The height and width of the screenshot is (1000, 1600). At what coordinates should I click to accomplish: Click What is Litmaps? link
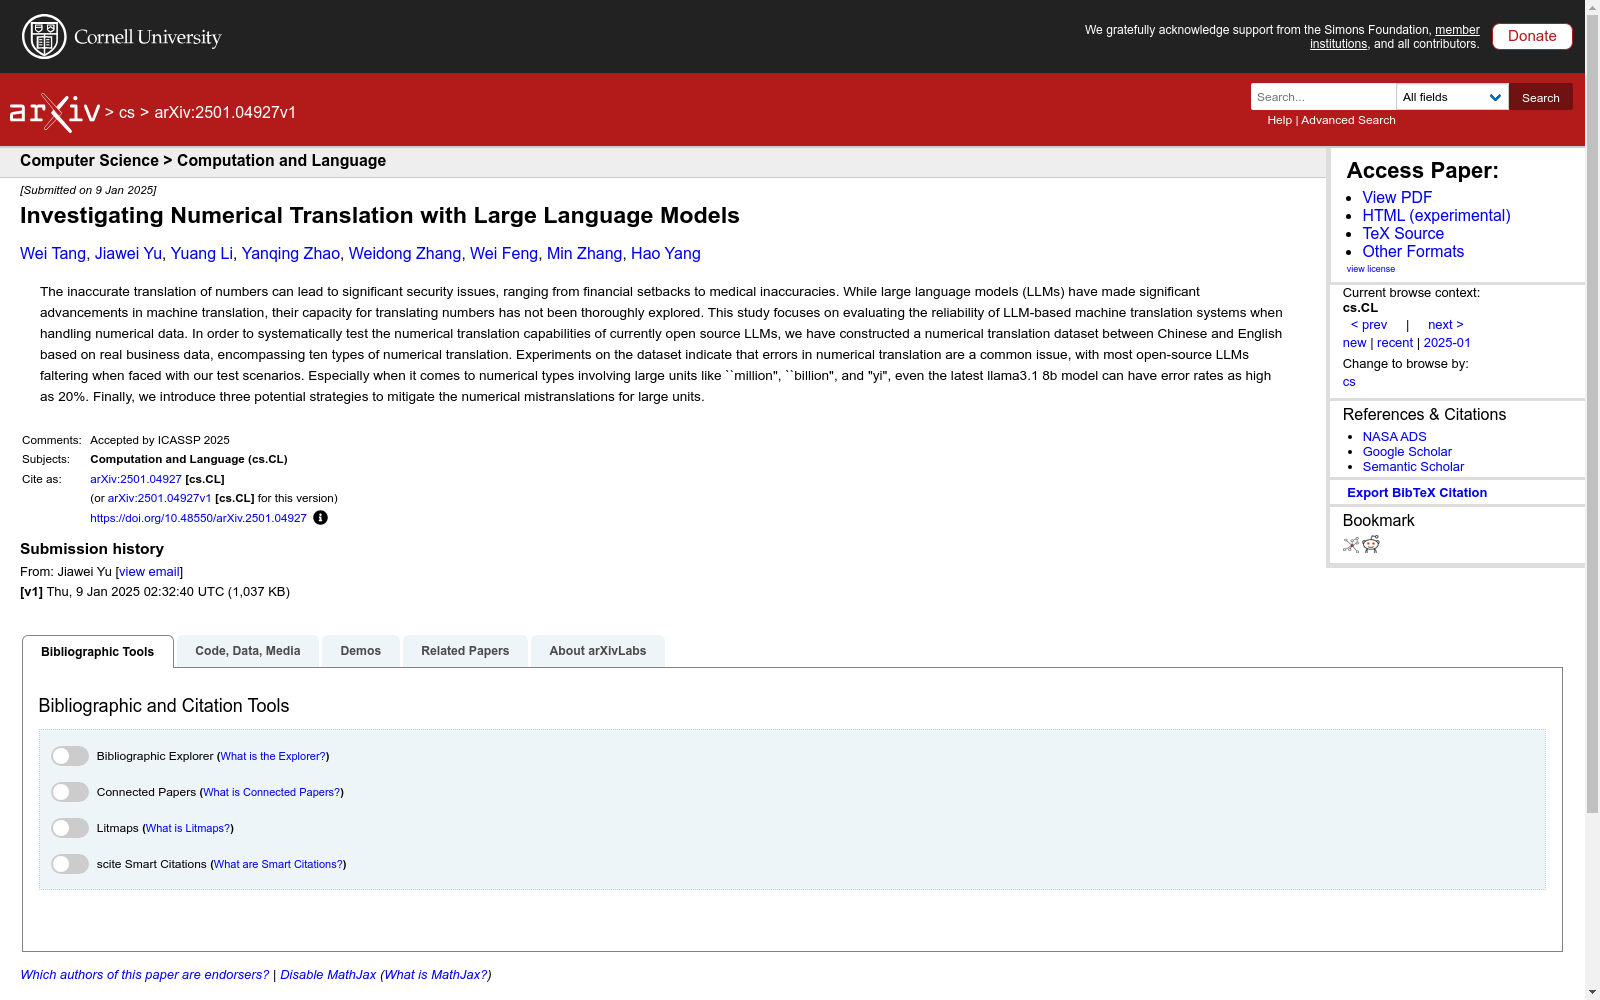[x=188, y=828]
